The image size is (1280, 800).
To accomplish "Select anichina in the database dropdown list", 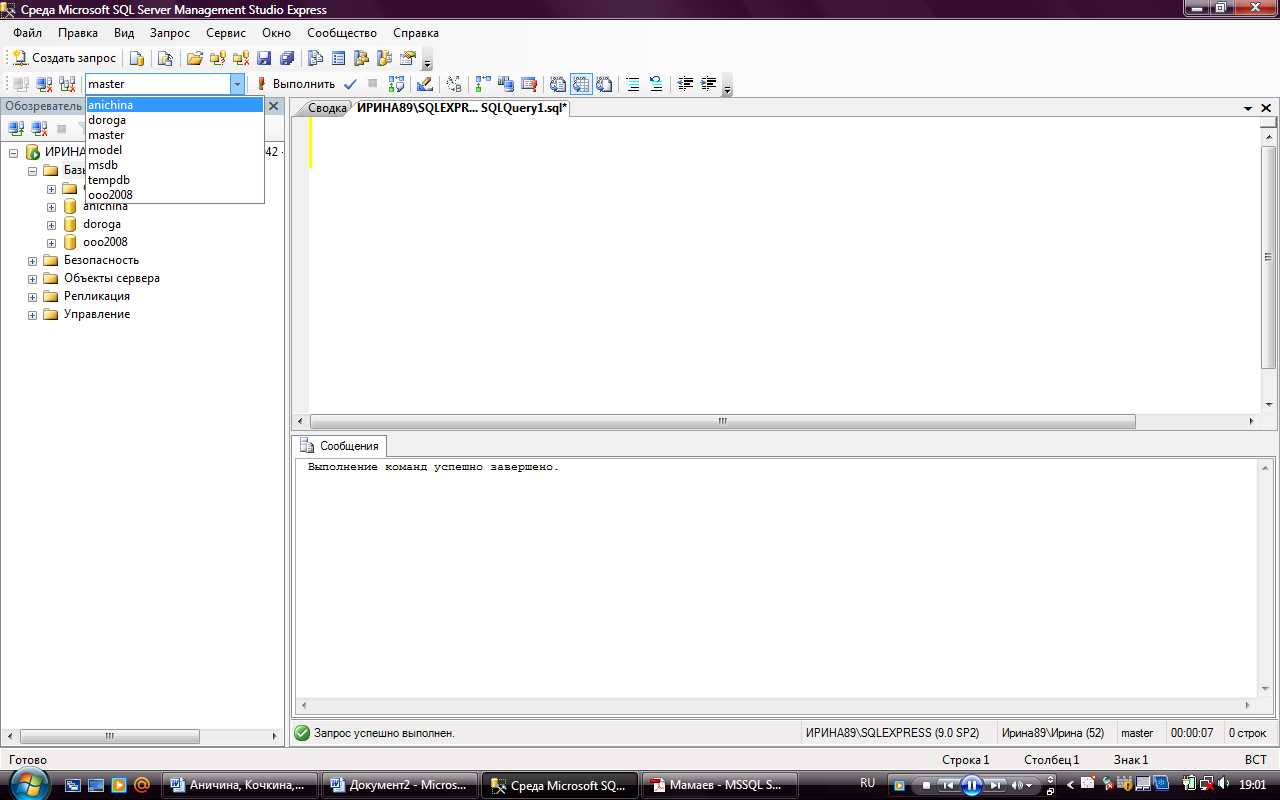I will tap(175, 105).
